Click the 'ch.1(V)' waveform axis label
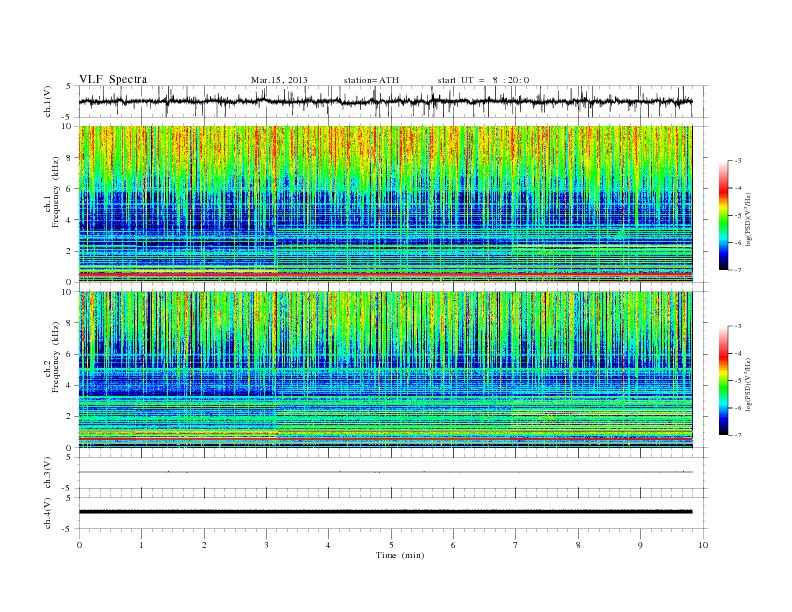Viewport: 792px width, 612px height. pos(48,102)
